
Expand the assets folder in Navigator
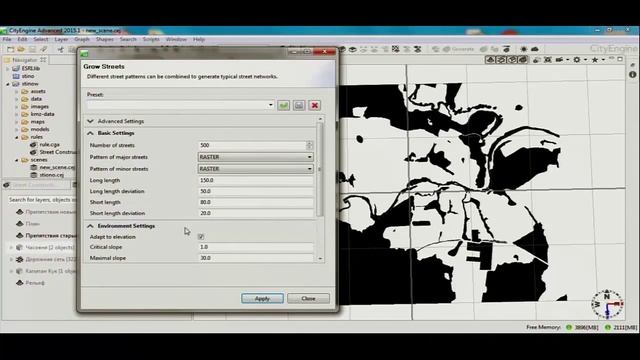(17, 91)
